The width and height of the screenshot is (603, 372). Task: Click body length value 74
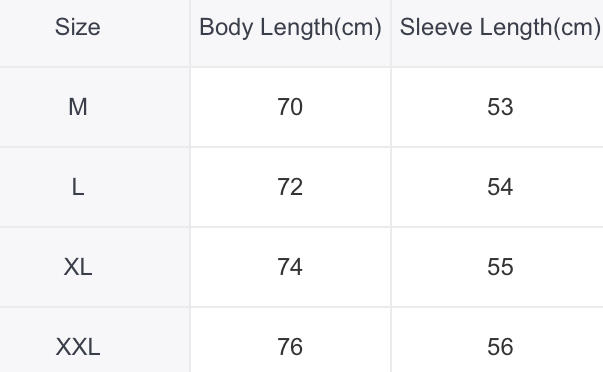(290, 267)
